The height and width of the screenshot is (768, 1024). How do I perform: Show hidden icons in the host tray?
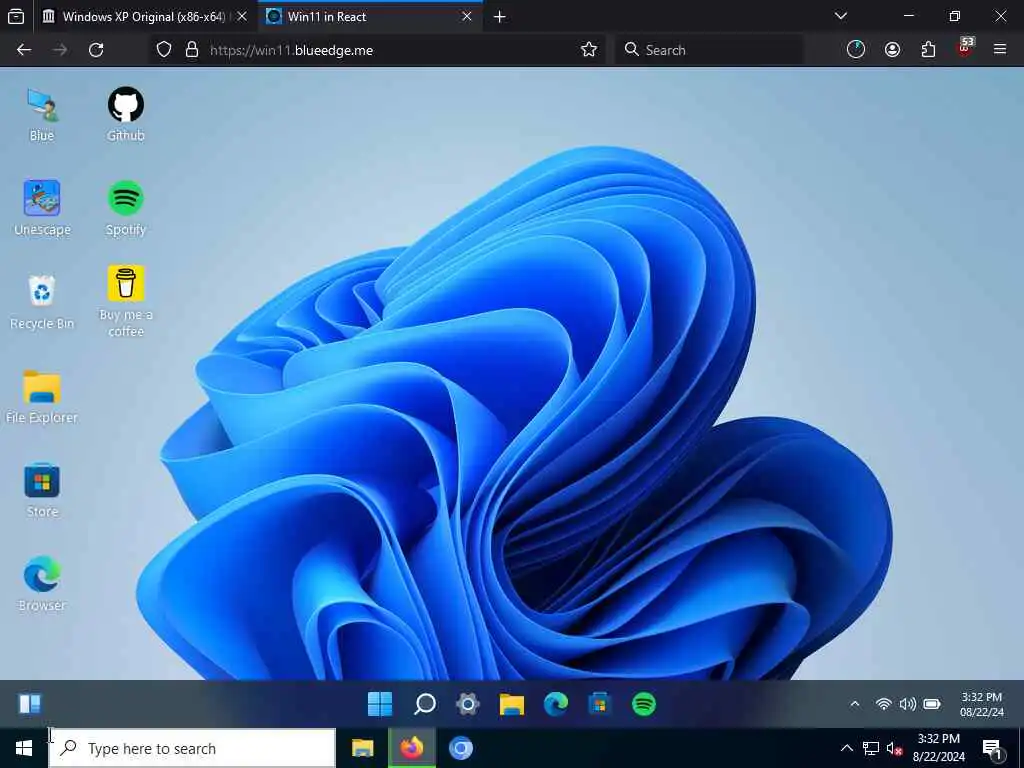click(x=846, y=748)
